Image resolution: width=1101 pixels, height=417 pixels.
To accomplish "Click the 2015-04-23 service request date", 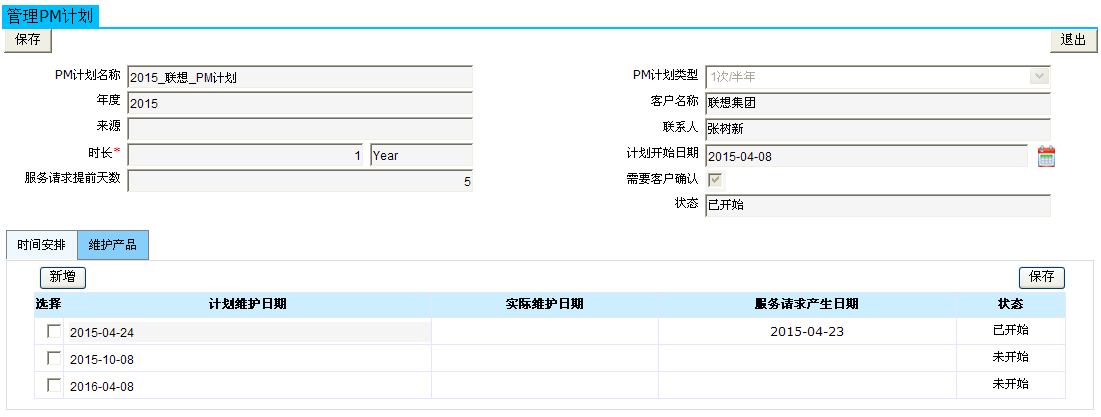I will [x=807, y=331].
